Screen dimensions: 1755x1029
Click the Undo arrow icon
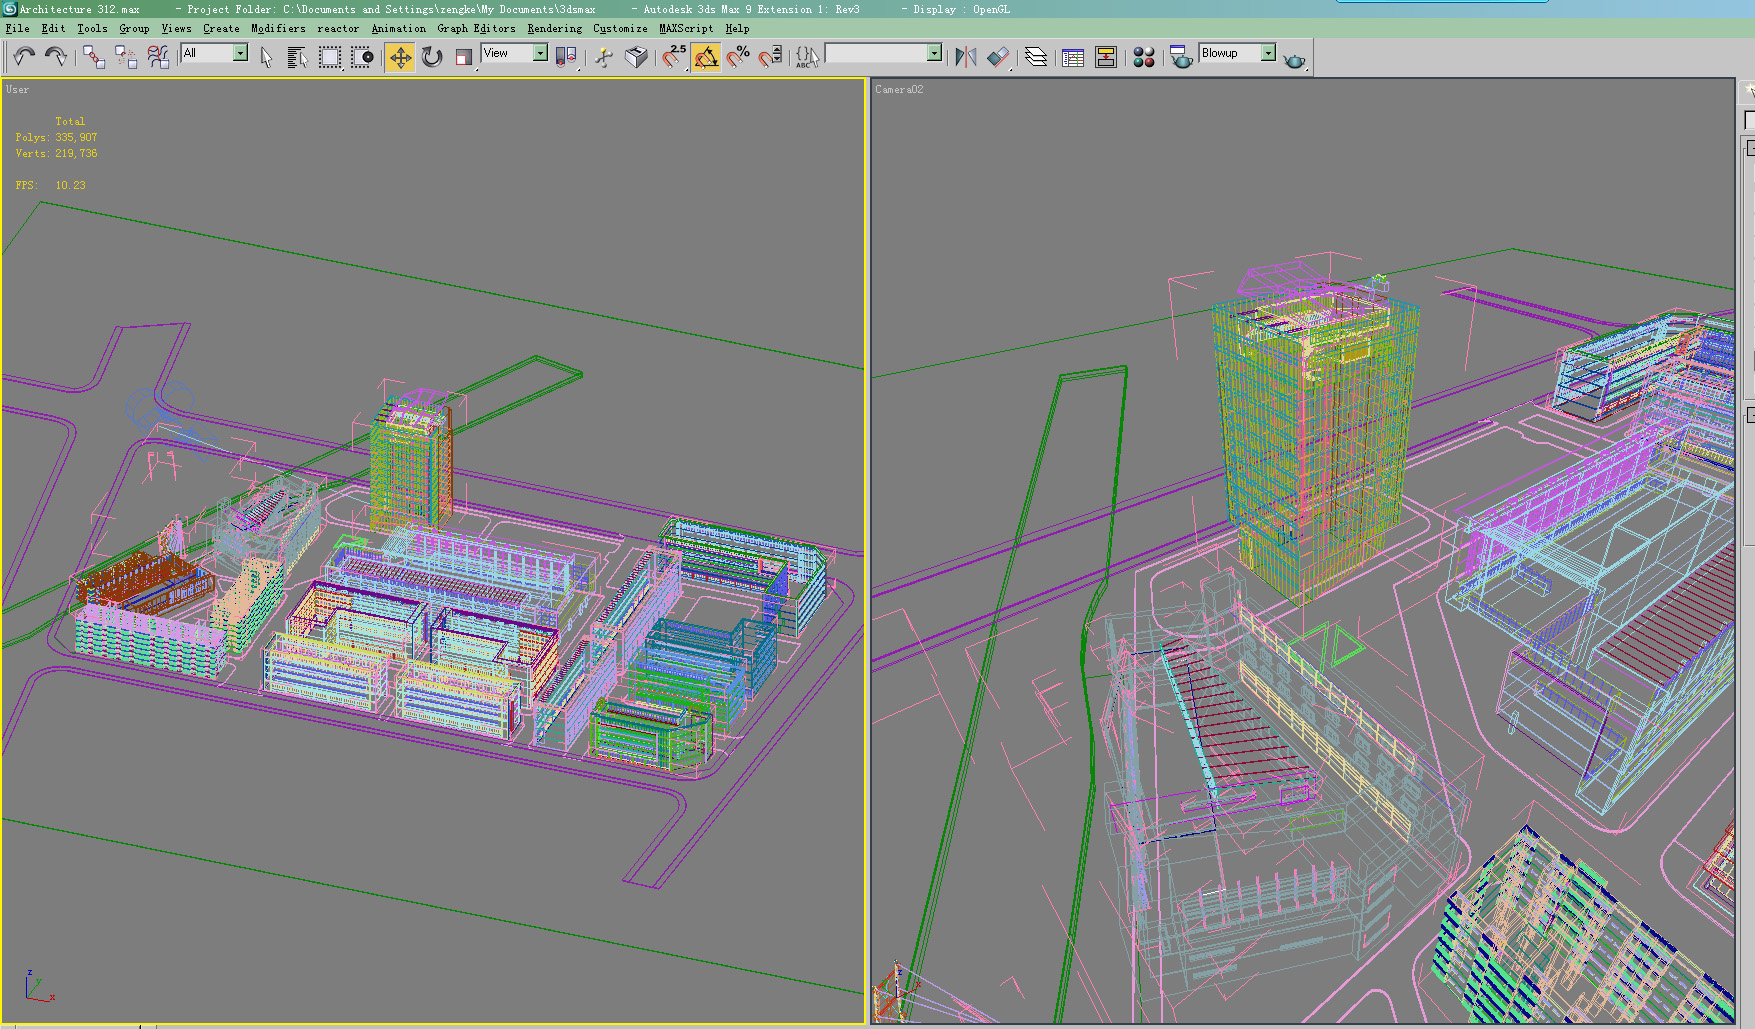click(24, 57)
